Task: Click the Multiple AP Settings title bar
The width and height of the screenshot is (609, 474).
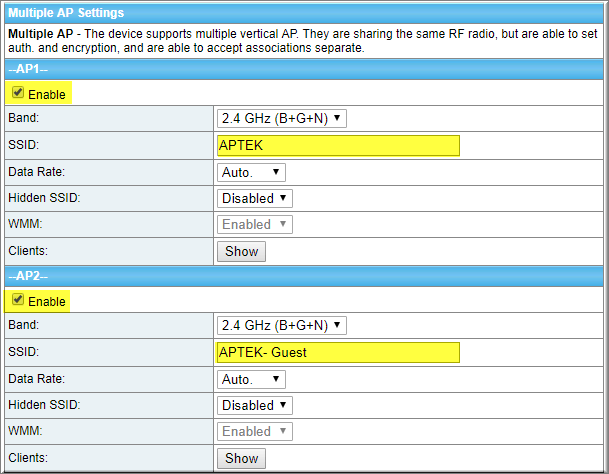Action: click(x=304, y=13)
